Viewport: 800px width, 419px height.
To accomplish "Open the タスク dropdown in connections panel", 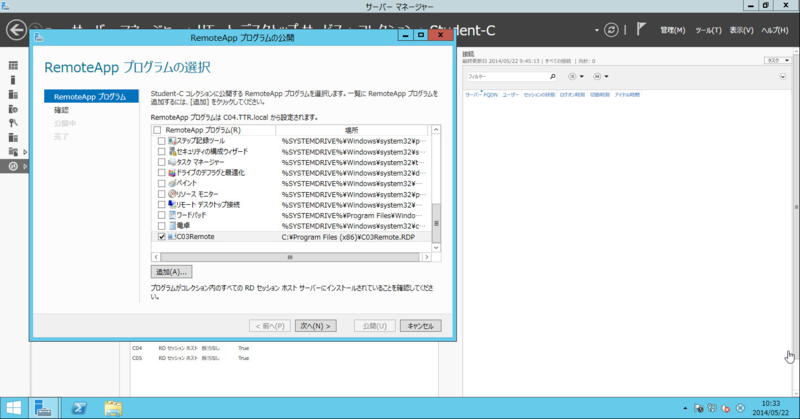I will click(x=778, y=60).
